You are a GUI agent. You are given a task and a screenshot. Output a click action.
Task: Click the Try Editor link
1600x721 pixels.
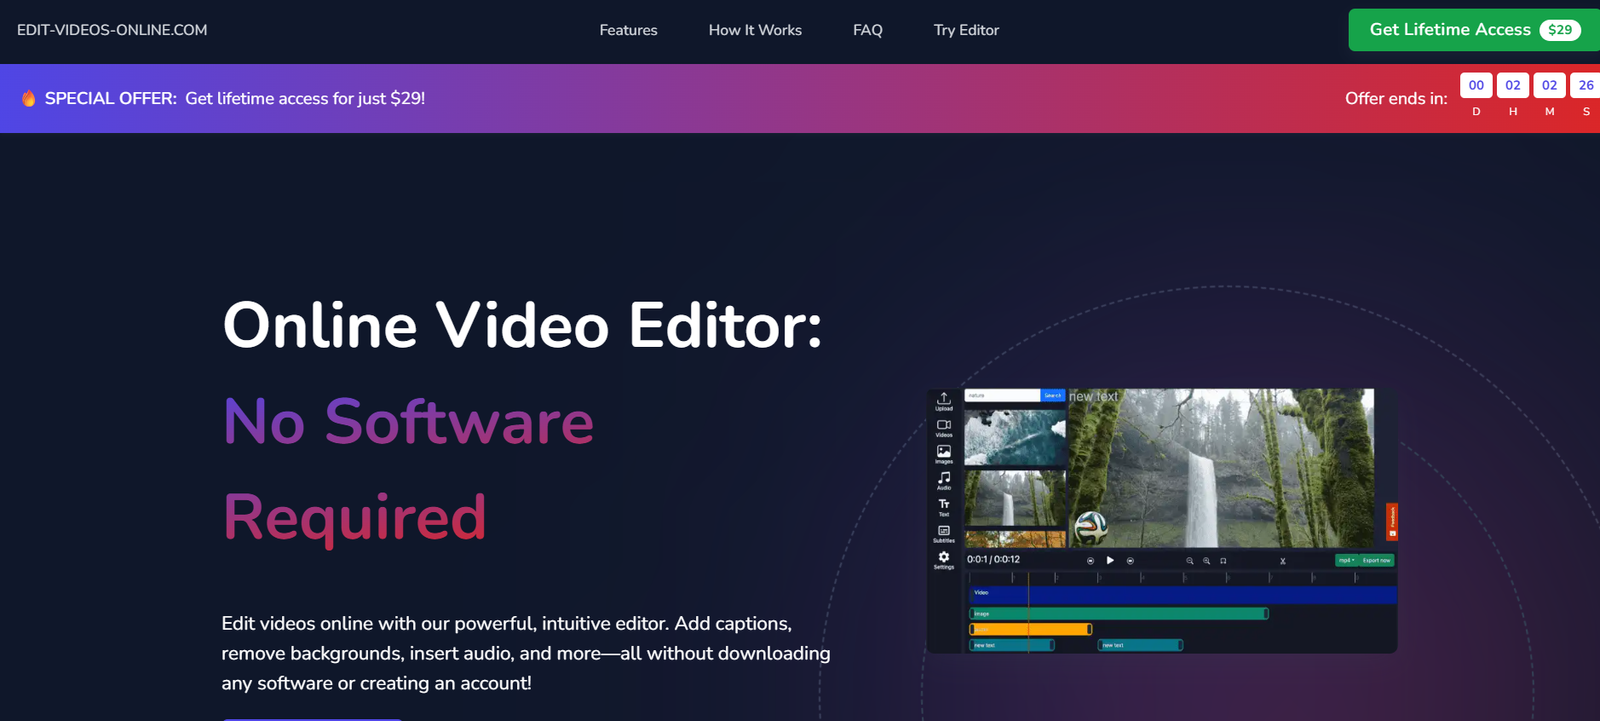point(966,30)
